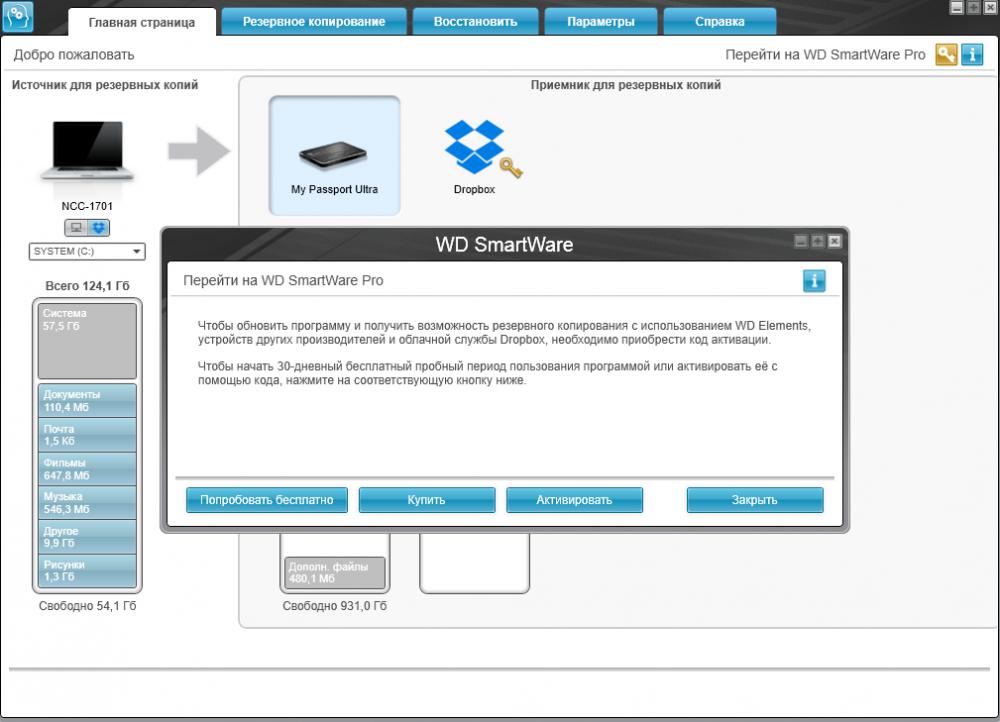Click the 'NCC-1701' computer name
The width and height of the screenshot is (1000, 722).
coord(87,206)
